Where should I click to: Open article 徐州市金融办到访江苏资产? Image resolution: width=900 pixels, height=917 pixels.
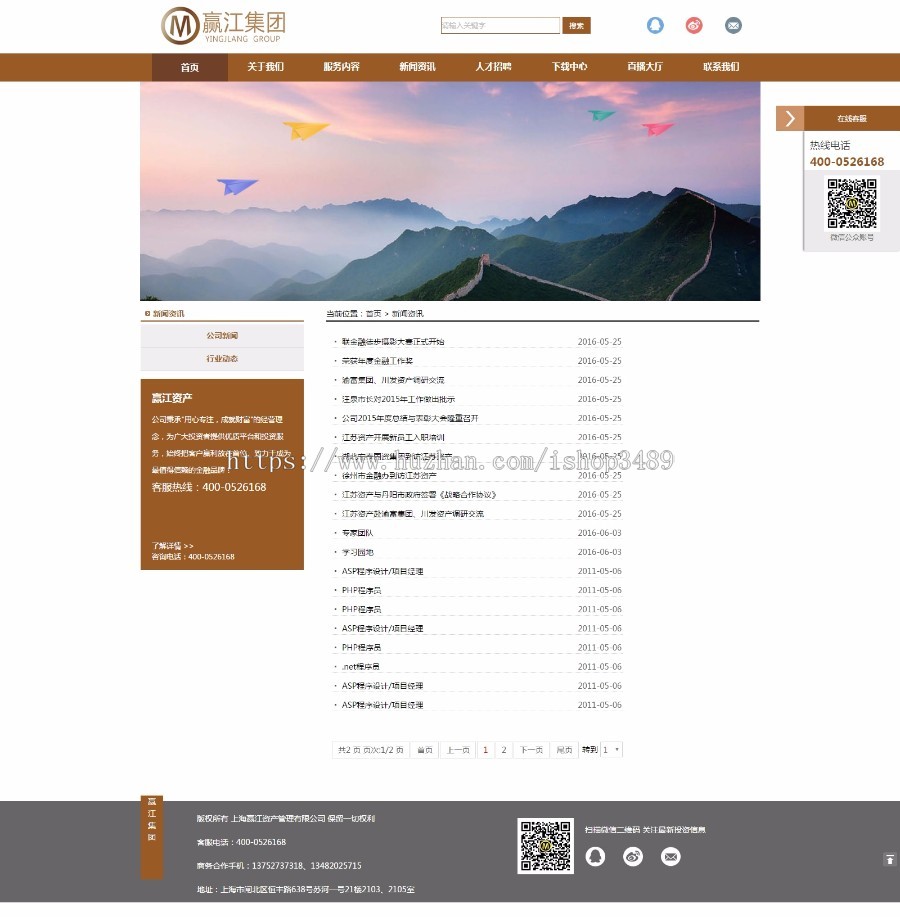(x=389, y=476)
